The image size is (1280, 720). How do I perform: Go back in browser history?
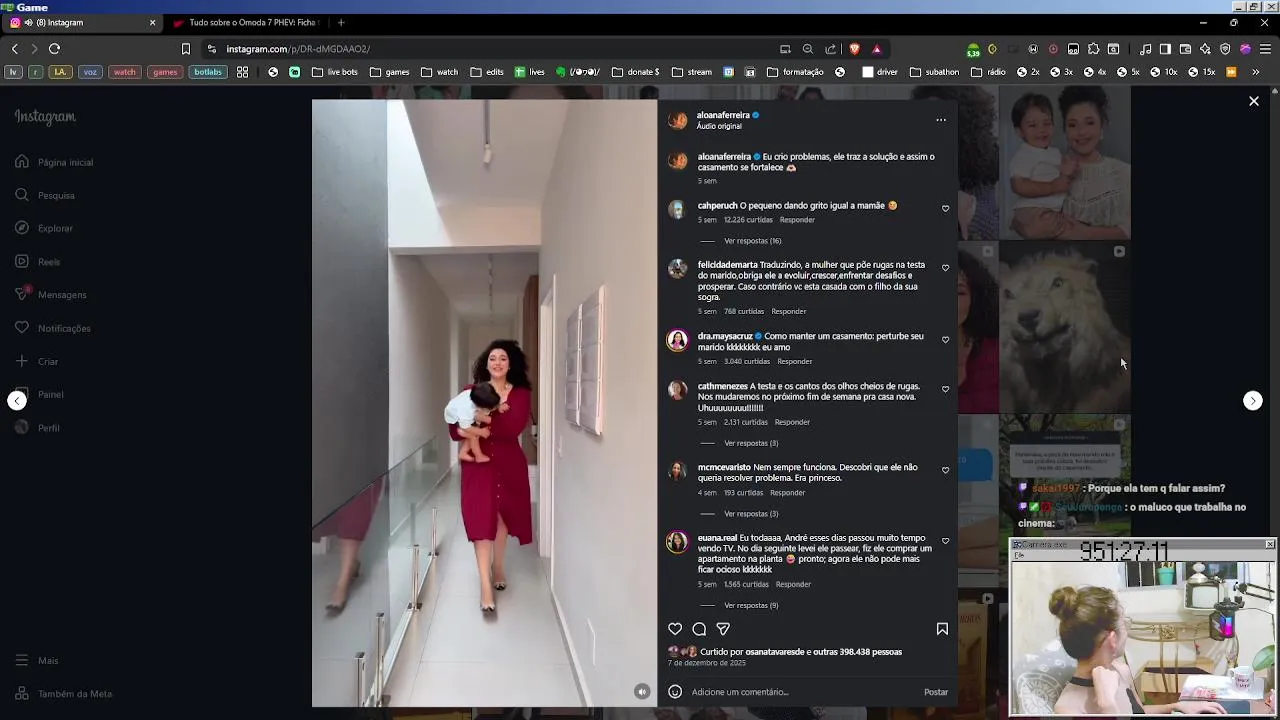[14, 49]
